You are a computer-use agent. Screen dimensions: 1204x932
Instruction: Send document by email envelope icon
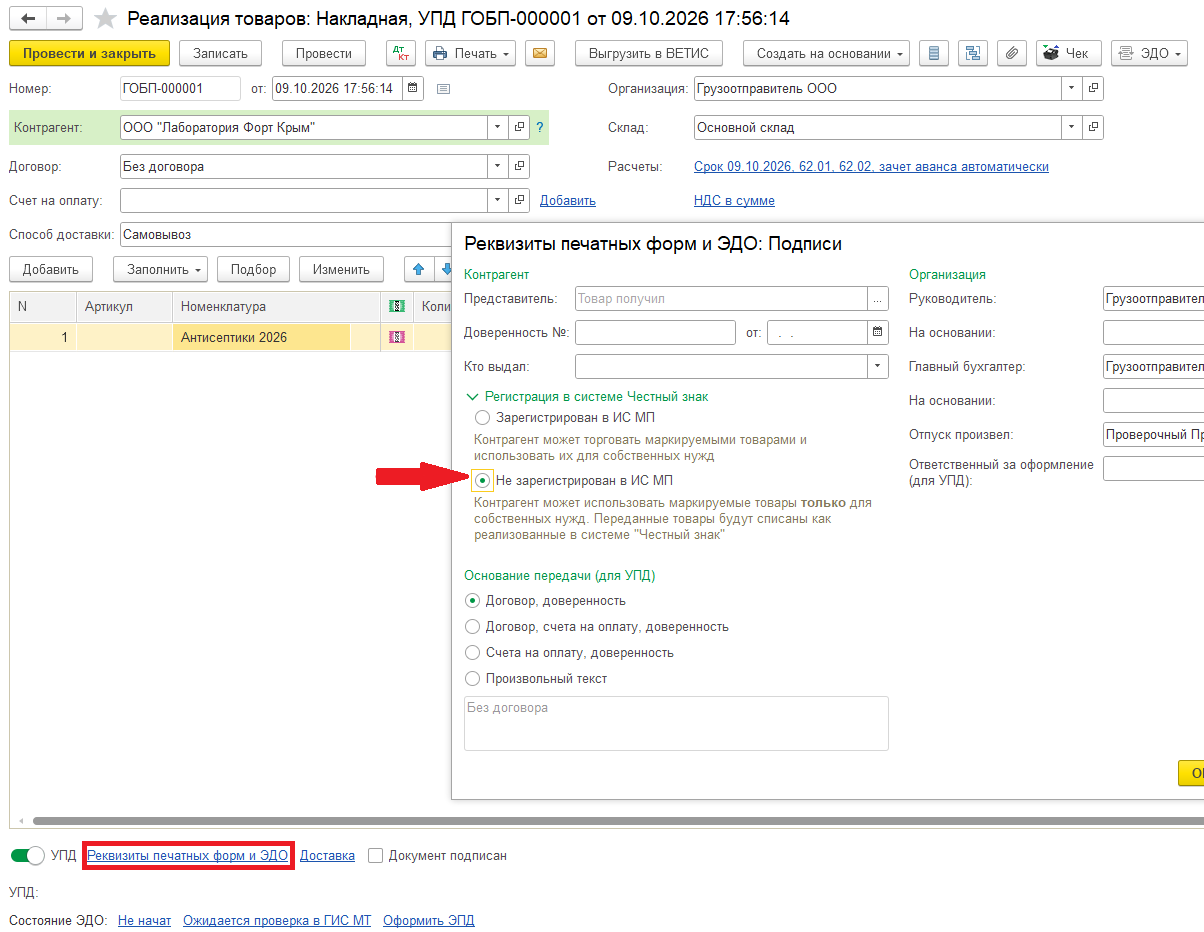point(540,53)
